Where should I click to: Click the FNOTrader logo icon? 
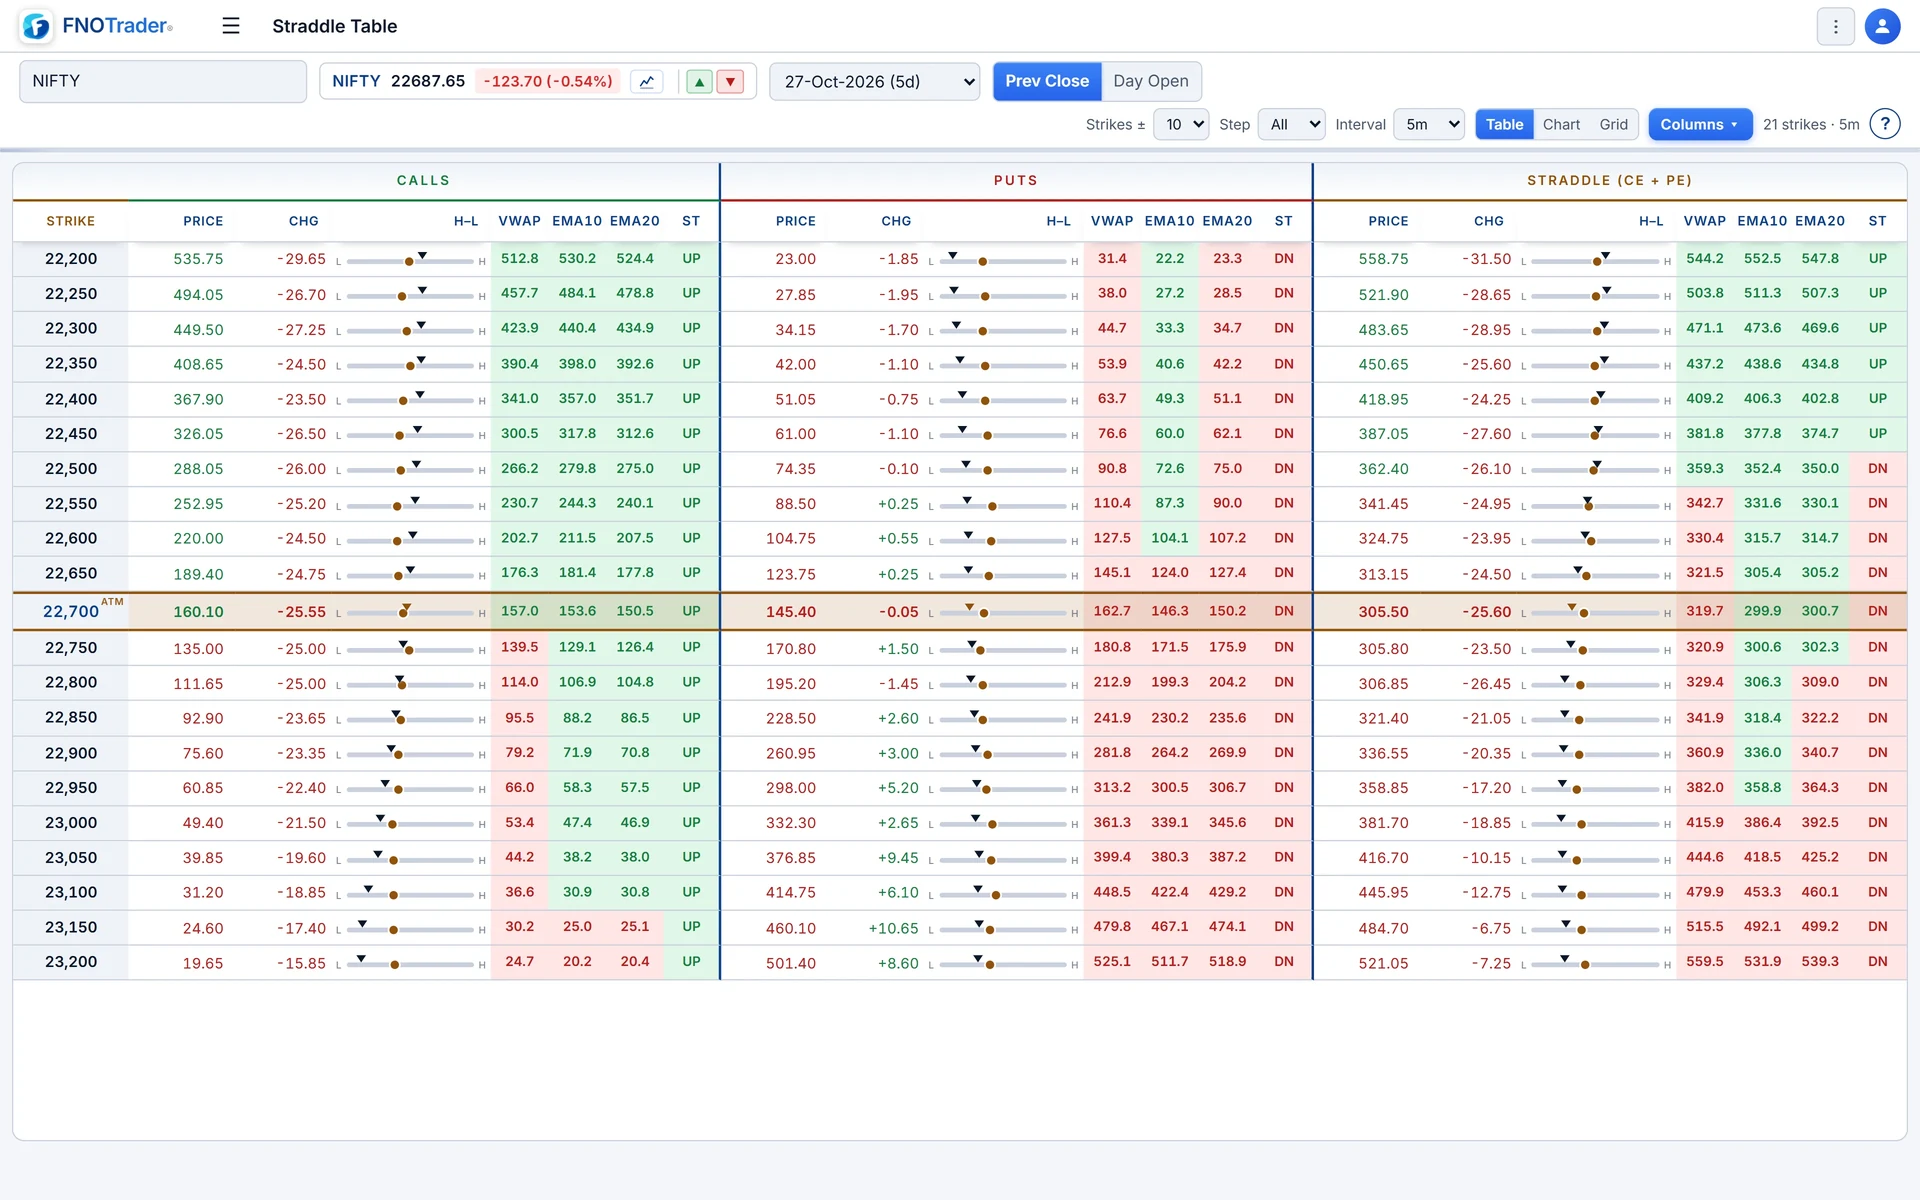click(x=37, y=26)
